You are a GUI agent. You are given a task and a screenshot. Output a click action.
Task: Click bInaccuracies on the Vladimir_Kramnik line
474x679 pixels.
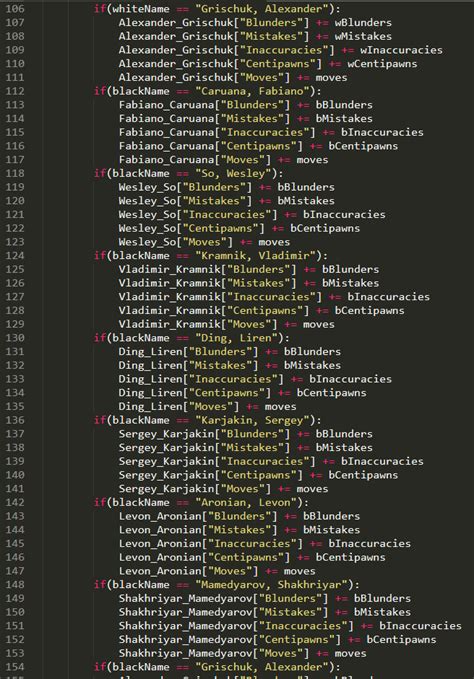click(389, 297)
